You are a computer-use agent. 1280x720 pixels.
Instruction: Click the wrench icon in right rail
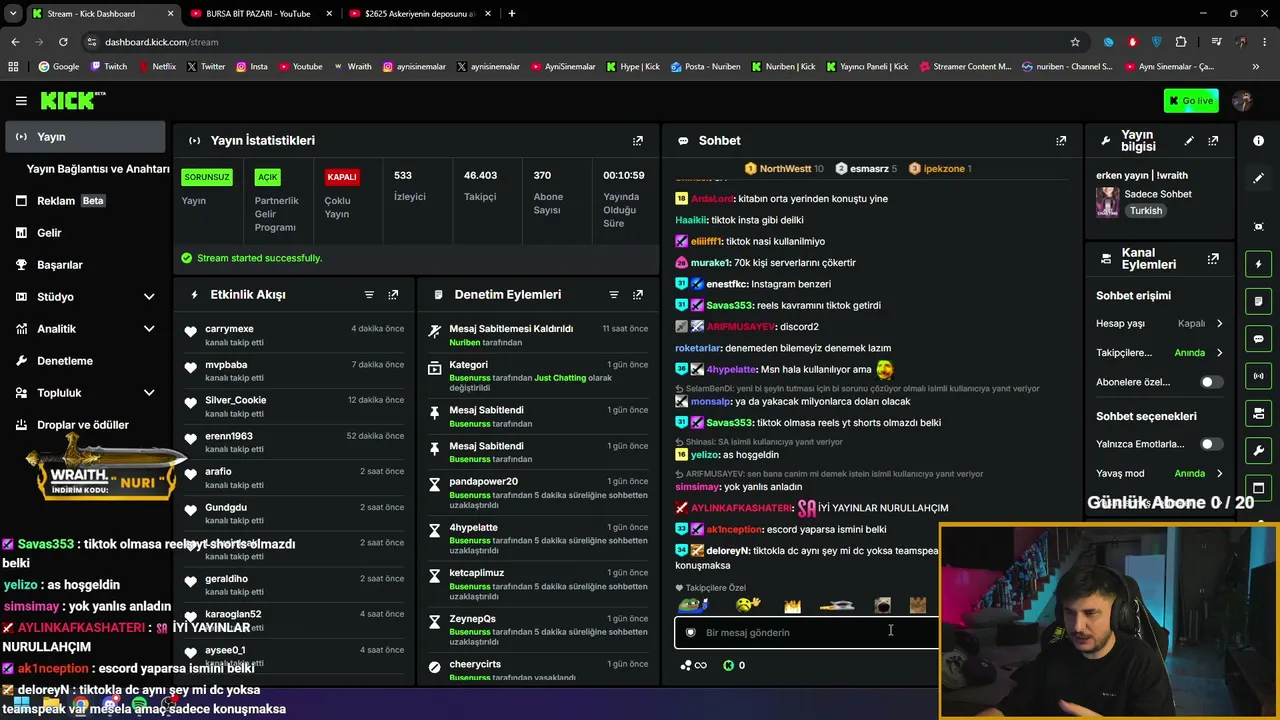1258,450
